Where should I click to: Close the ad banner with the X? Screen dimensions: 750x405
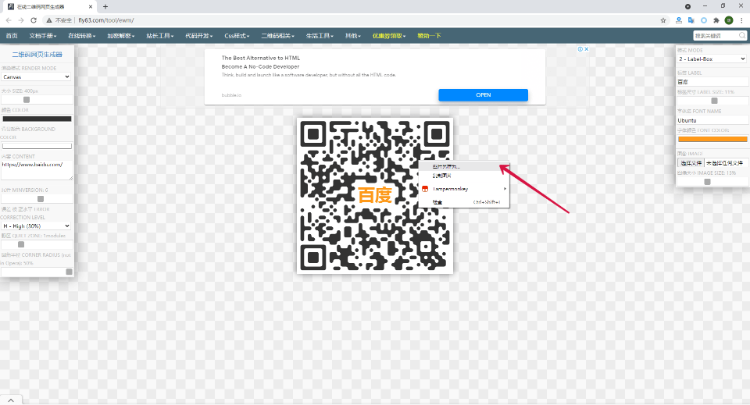[586, 49]
